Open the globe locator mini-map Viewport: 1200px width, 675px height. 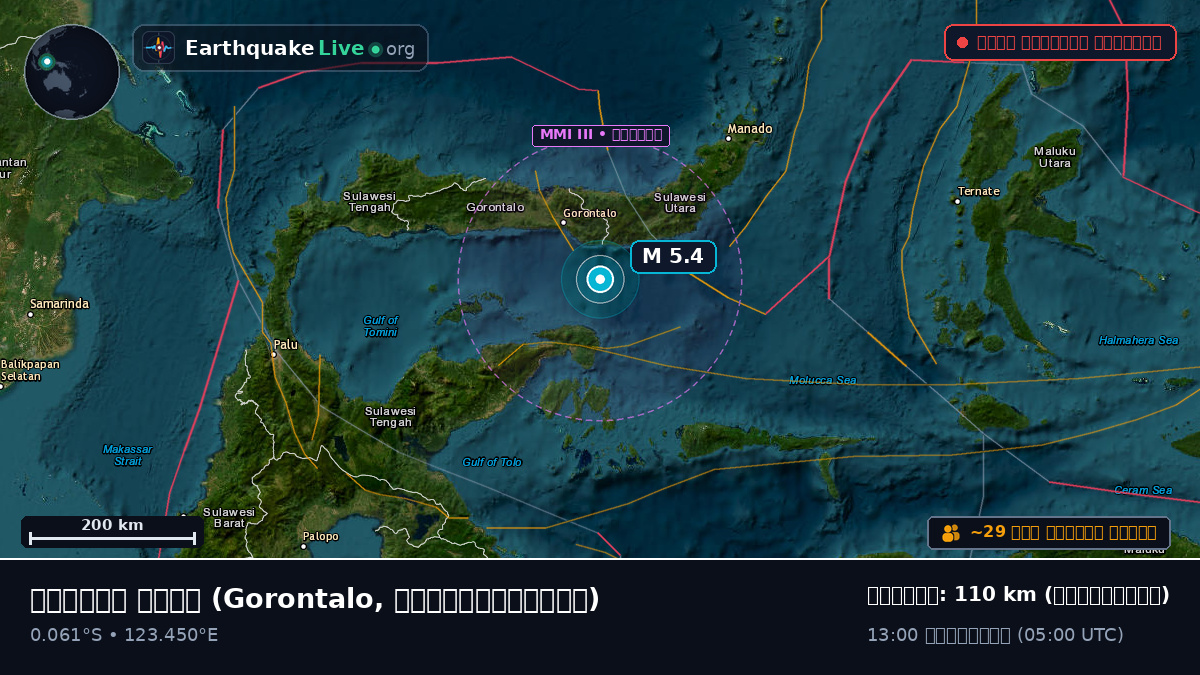[x=72, y=72]
